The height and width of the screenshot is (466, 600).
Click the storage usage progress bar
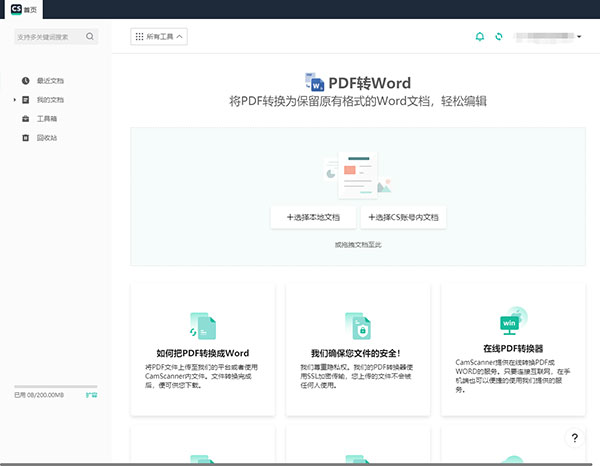point(55,385)
